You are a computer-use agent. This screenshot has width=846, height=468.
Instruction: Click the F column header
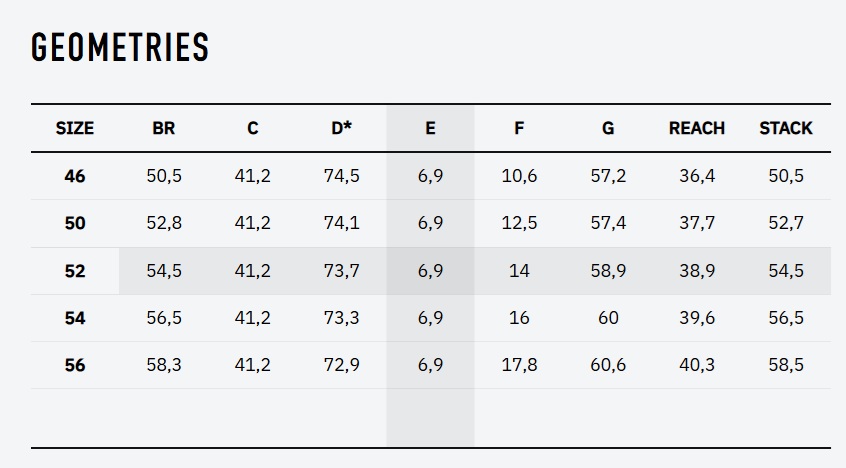(519, 128)
